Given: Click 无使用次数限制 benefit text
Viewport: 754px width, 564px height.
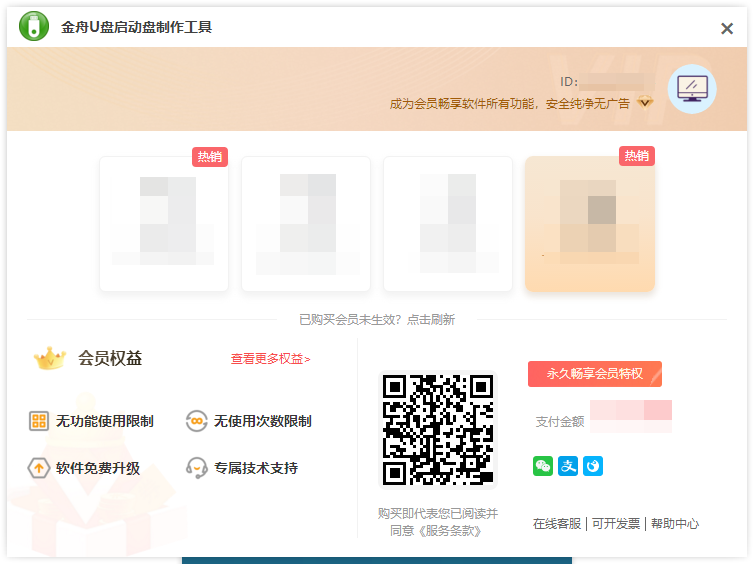Looking at the screenshot, I should tap(263, 421).
